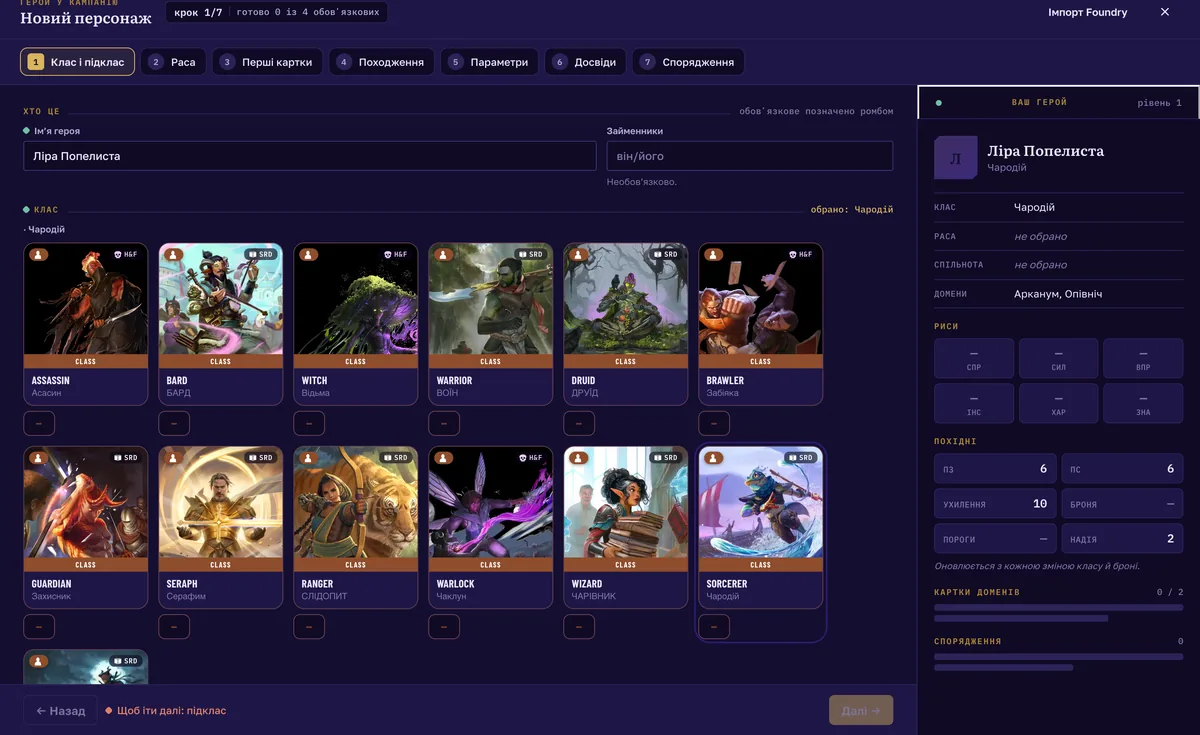Screen dimensions: 1200x735
Task: Click the person icon on the Seraph card
Action: point(174,458)
